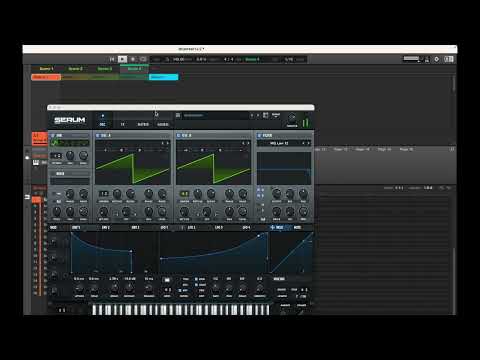Open the filter type dropdown MG Low 12
Viewport: 480px width, 360px height.
coord(279,143)
